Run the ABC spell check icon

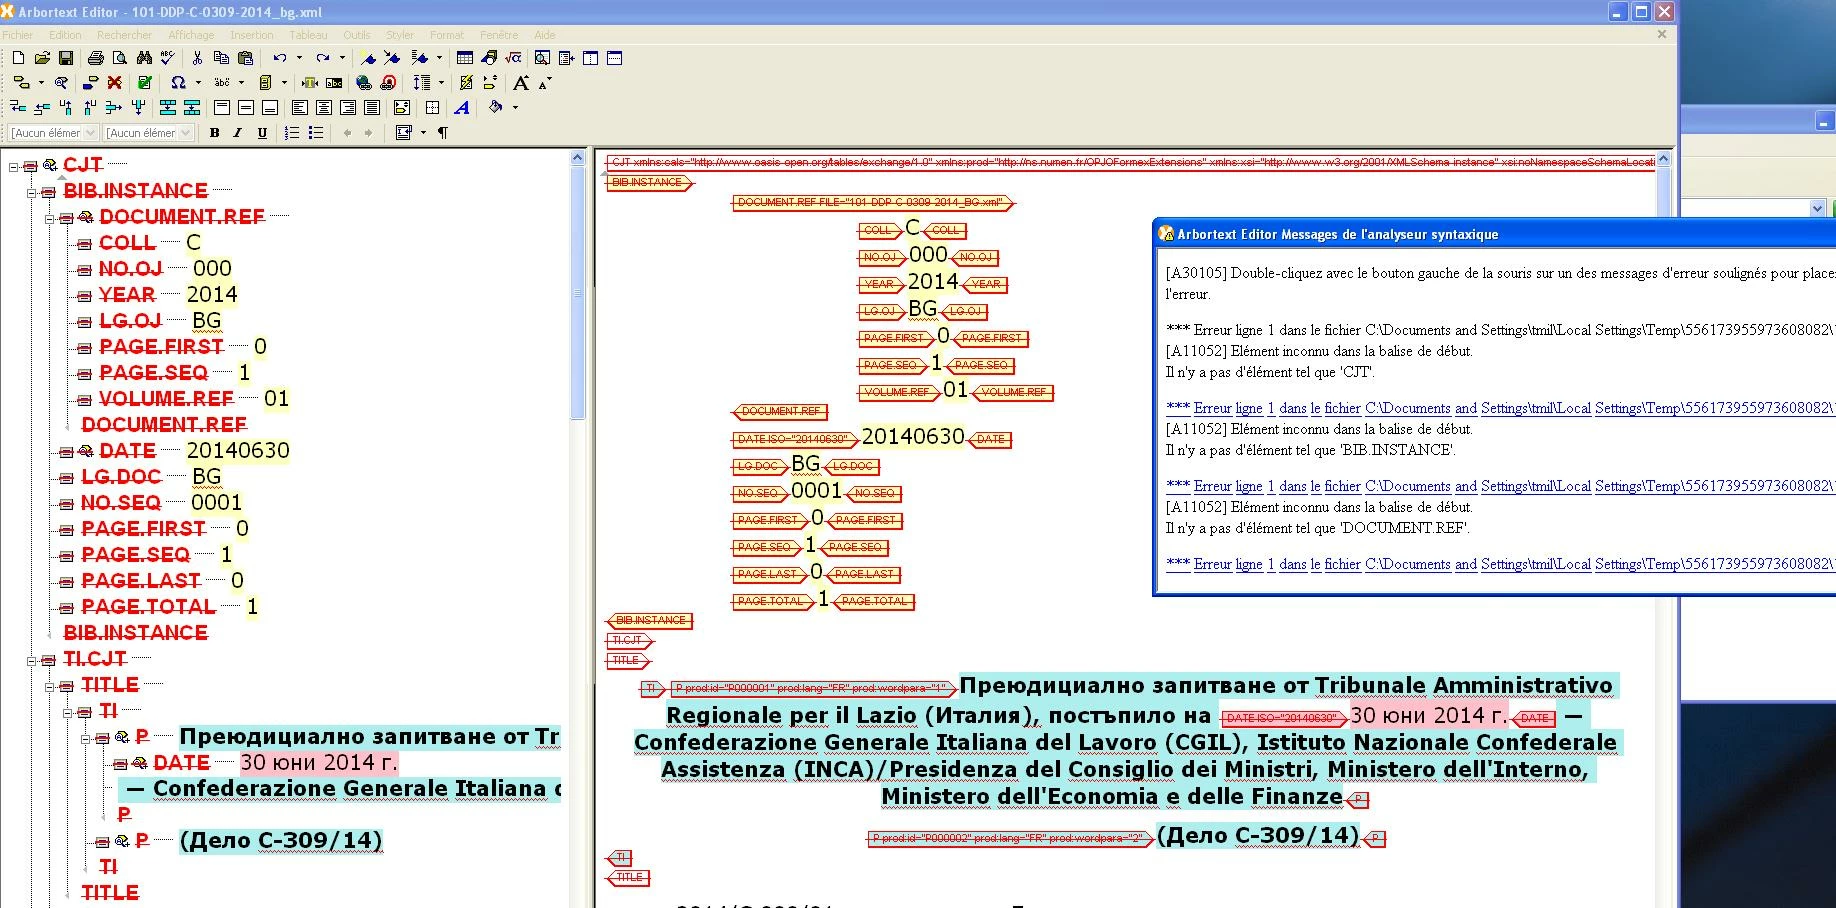point(168,58)
